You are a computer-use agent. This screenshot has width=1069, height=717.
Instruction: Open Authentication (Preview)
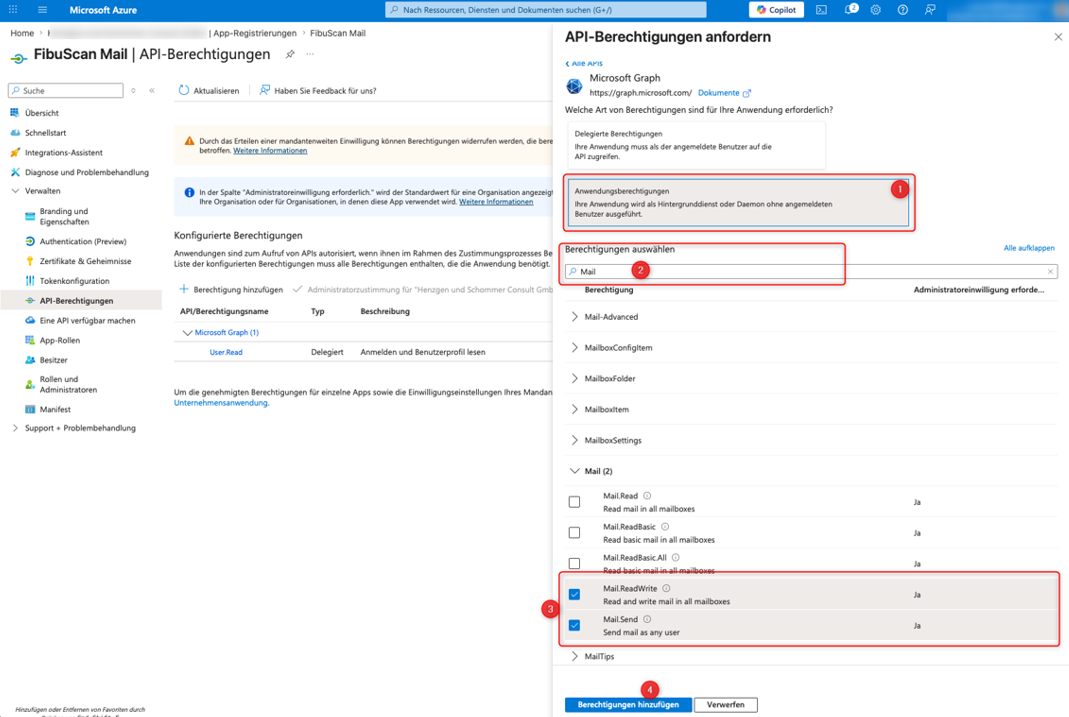(x=82, y=241)
